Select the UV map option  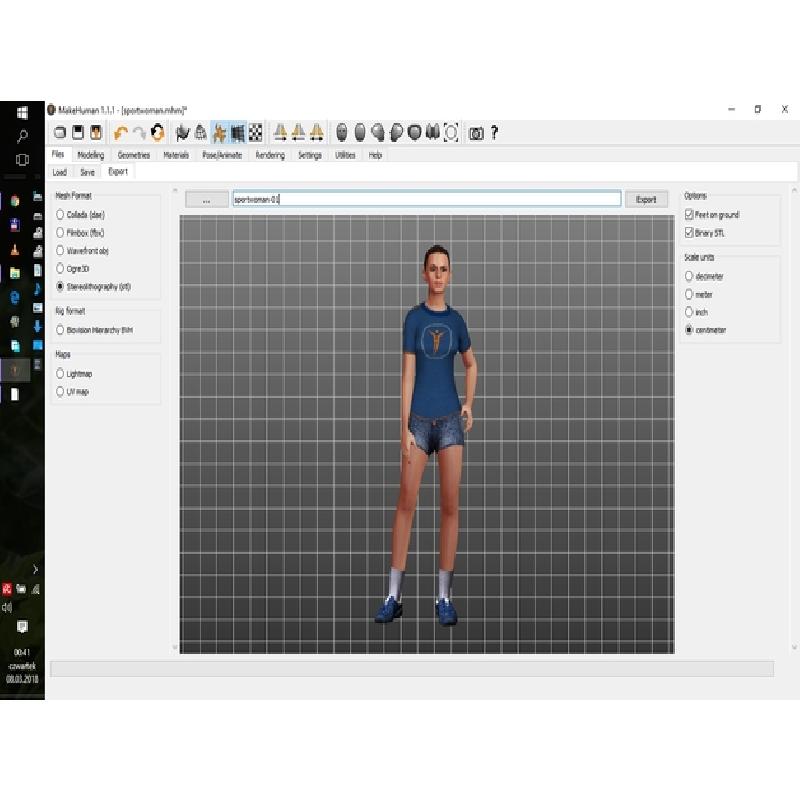[x=72, y=391]
